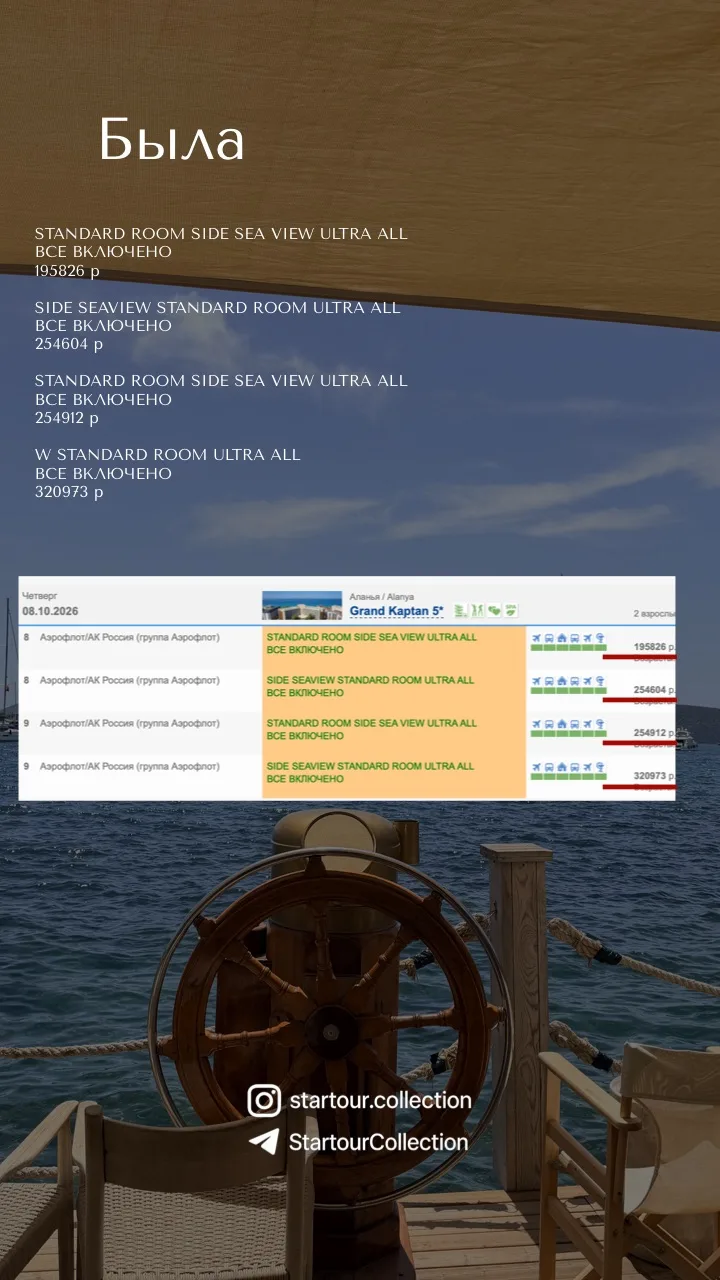This screenshot has height=1280, width=720.
Task: Tap the Telegram paper plane icon
Action: coord(264,1142)
